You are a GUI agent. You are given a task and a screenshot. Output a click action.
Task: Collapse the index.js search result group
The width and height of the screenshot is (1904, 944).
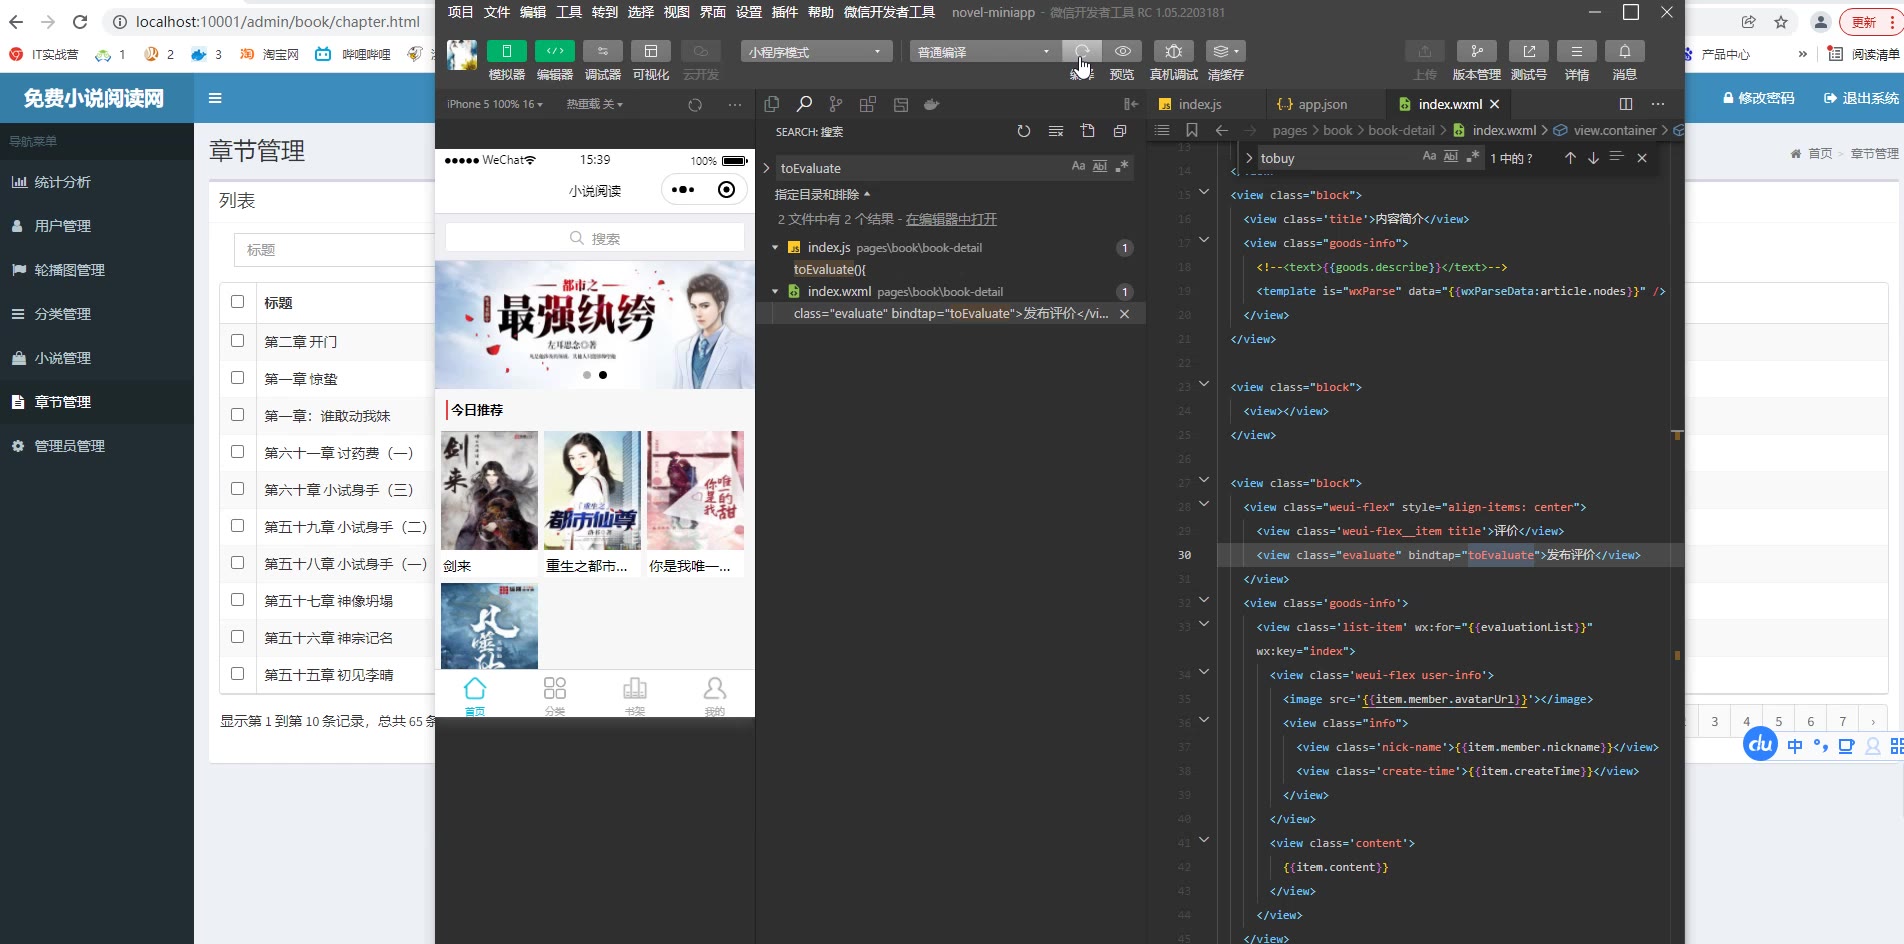[775, 248]
